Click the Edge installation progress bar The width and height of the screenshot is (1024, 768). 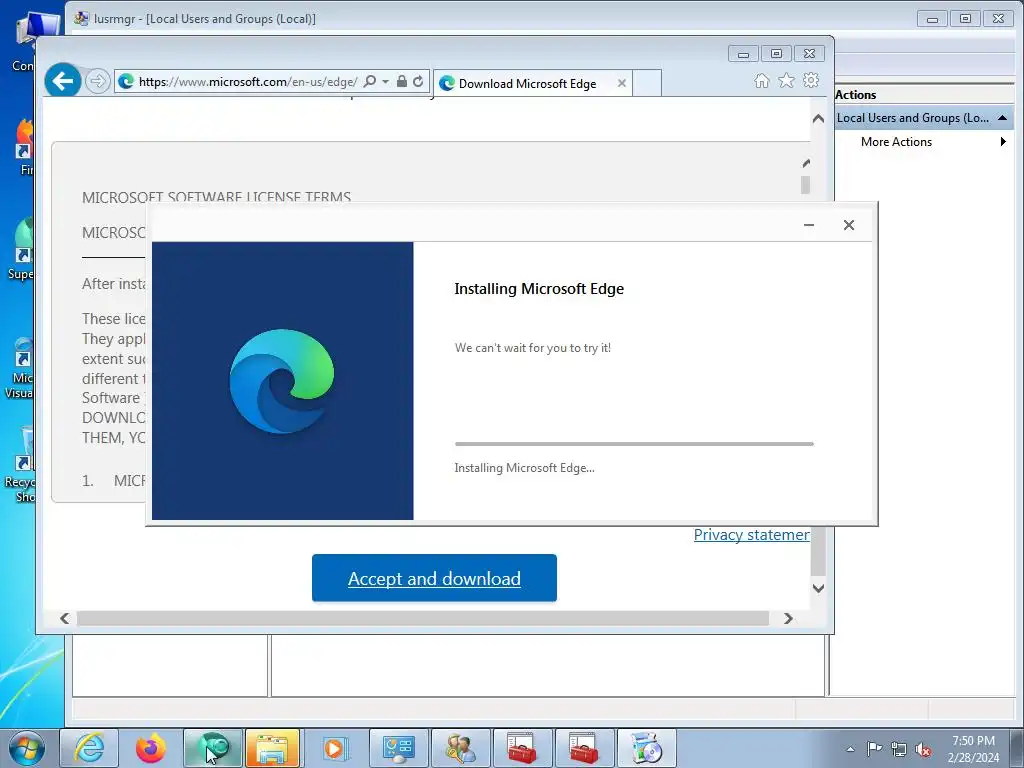coord(634,443)
